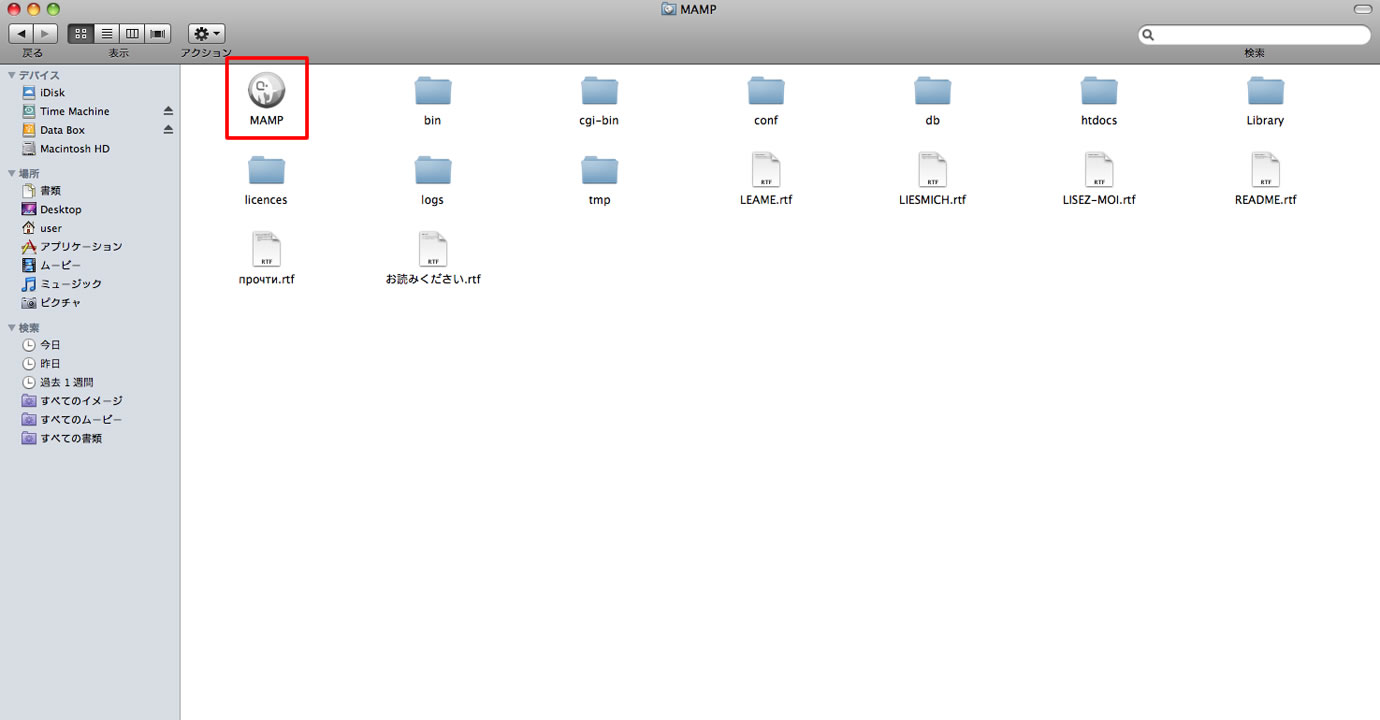This screenshot has height=720, width=1380.
Task: Click the MAMP folder proxy icon in title
Action: pyautogui.click(x=669, y=9)
